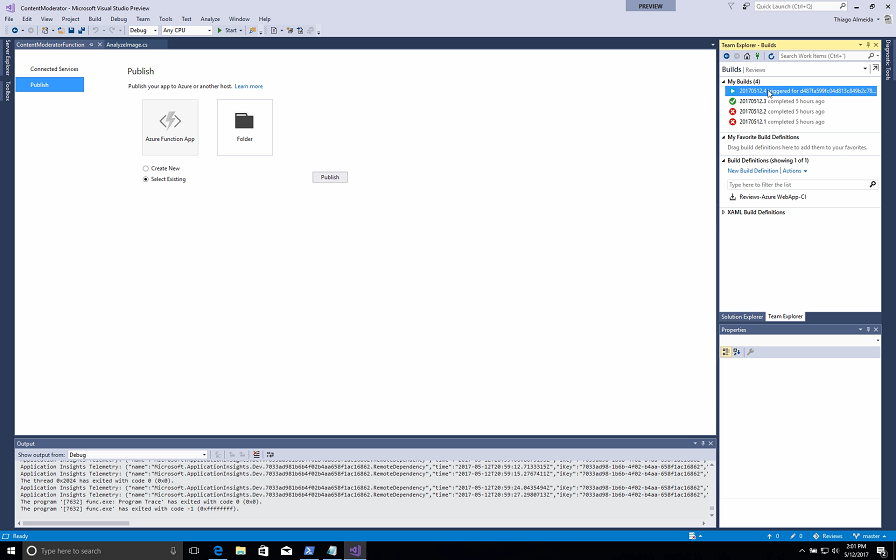Click the Back arrow in Team Explorer

pyautogui.click(x=726, y=56)
